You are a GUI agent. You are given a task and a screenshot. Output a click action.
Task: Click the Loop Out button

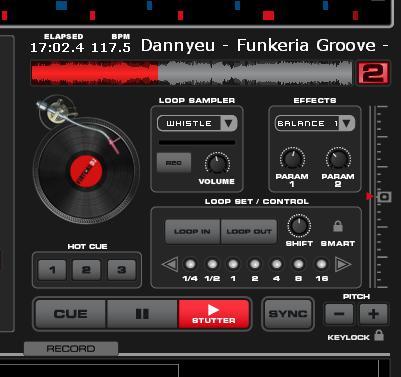pos(249,231)
